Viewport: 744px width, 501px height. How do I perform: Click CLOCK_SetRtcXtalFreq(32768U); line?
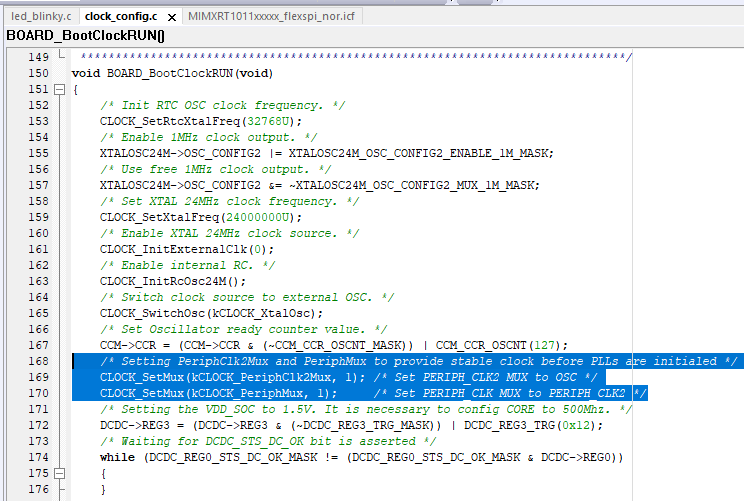[201, 121]
